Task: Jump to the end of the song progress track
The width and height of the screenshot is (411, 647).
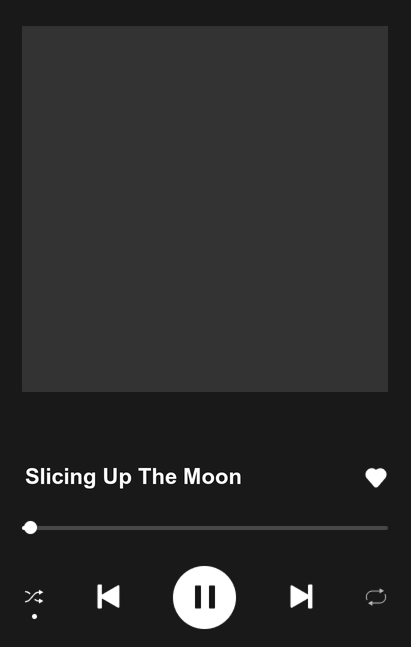Action: [x=386, y=528]
